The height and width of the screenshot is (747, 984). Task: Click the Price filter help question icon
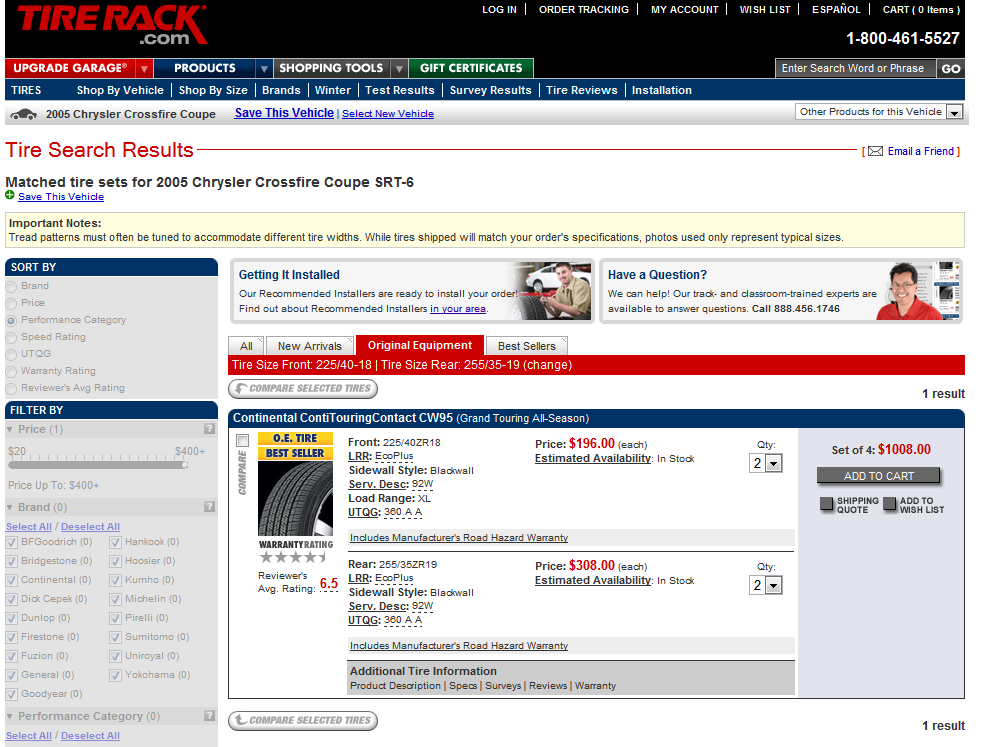(x=209, y=429)
